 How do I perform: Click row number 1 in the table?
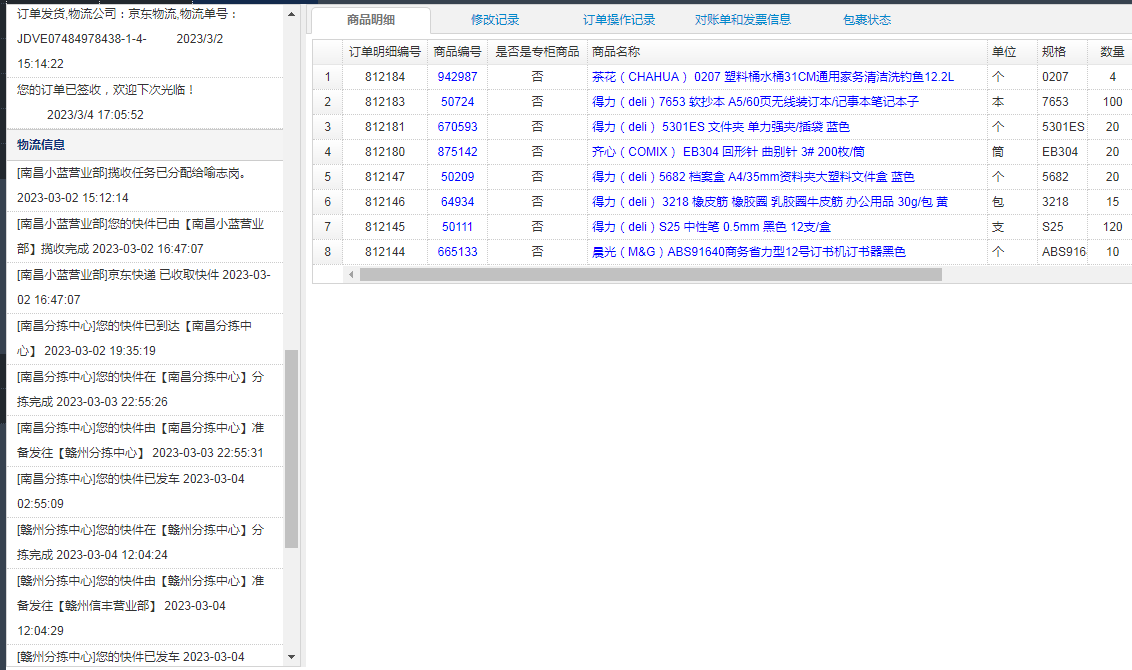point(328,77)
